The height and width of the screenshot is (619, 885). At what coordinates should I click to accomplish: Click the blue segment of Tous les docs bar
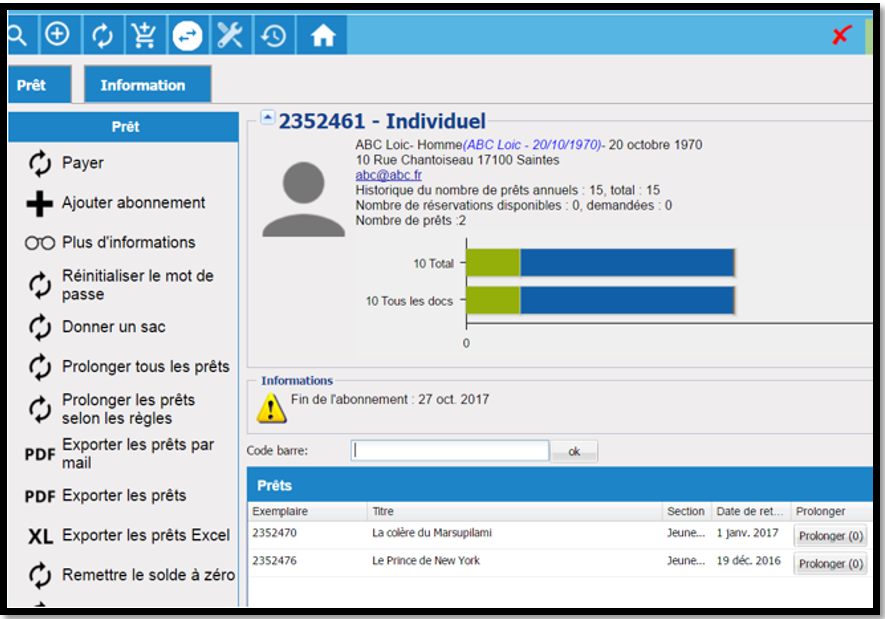627,300
